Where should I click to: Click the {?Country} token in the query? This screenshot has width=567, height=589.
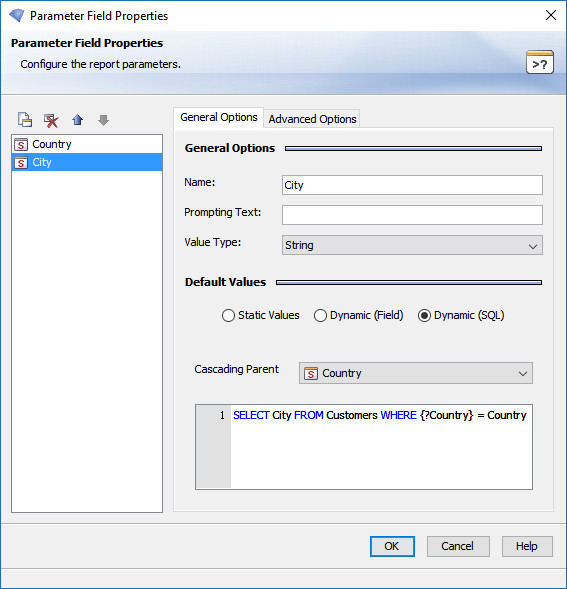pos(447,415)
